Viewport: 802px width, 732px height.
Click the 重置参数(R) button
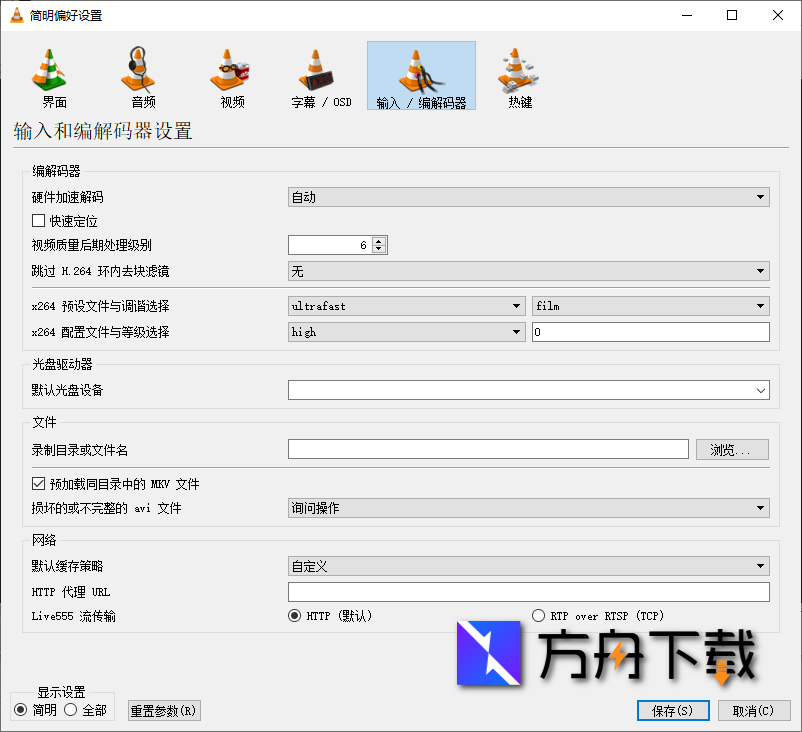pos(163,710)
